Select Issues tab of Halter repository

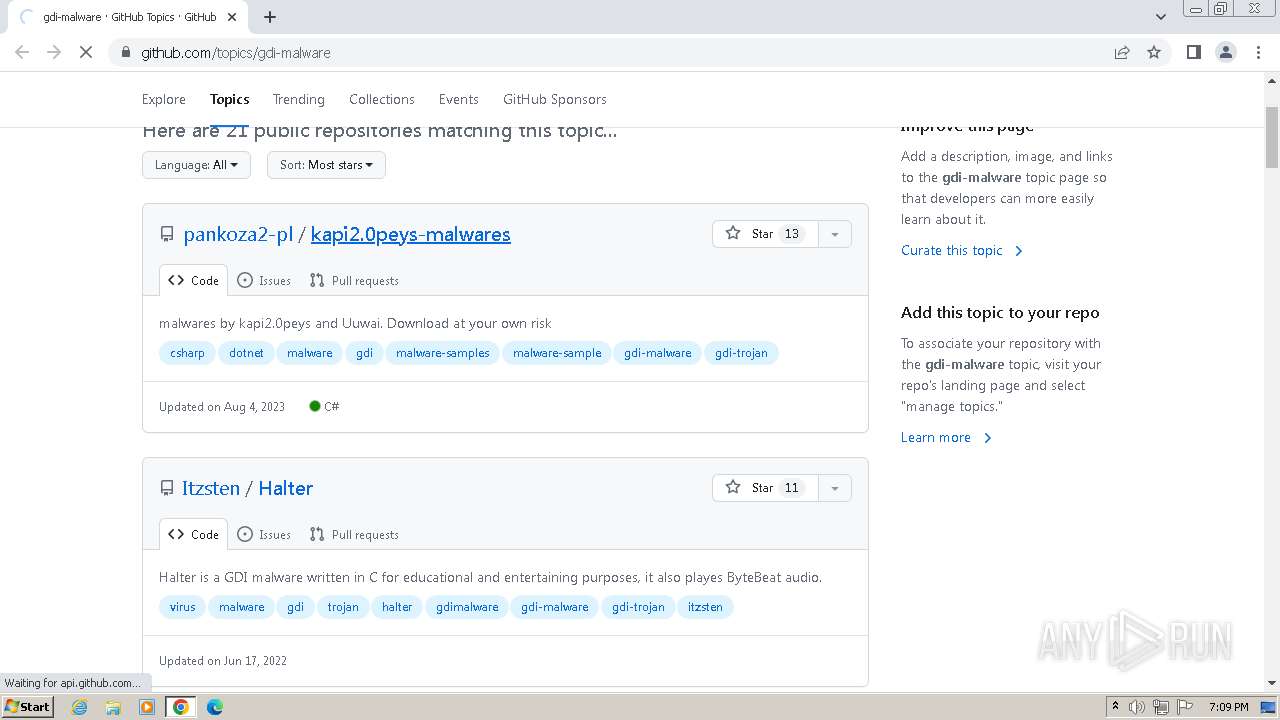pyautogui.click(x=264, y=535)
